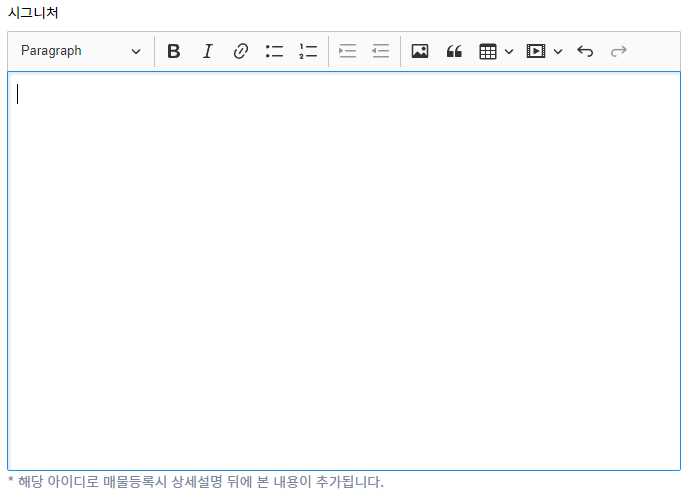Increase the indent of the text
The height and width of the screenshot is (499, 684).
point(347,51)
